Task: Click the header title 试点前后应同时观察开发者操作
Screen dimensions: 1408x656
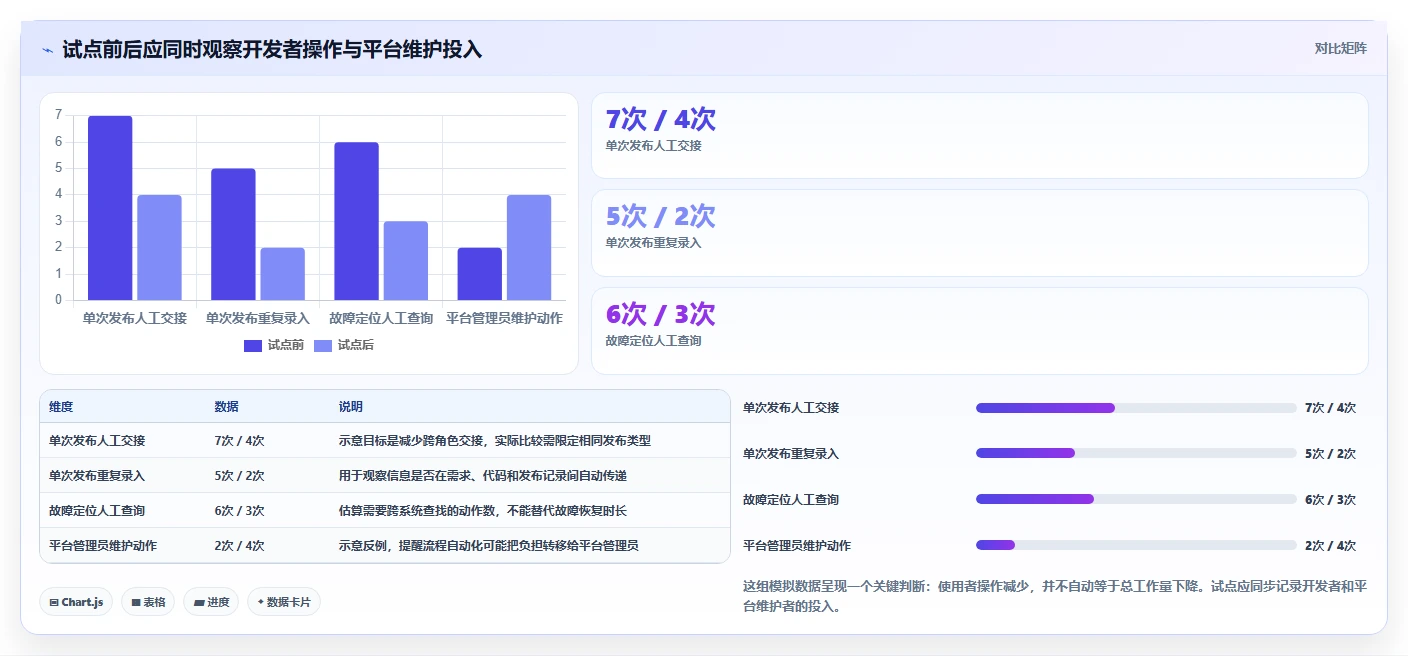Action: [x=272, y=49]
